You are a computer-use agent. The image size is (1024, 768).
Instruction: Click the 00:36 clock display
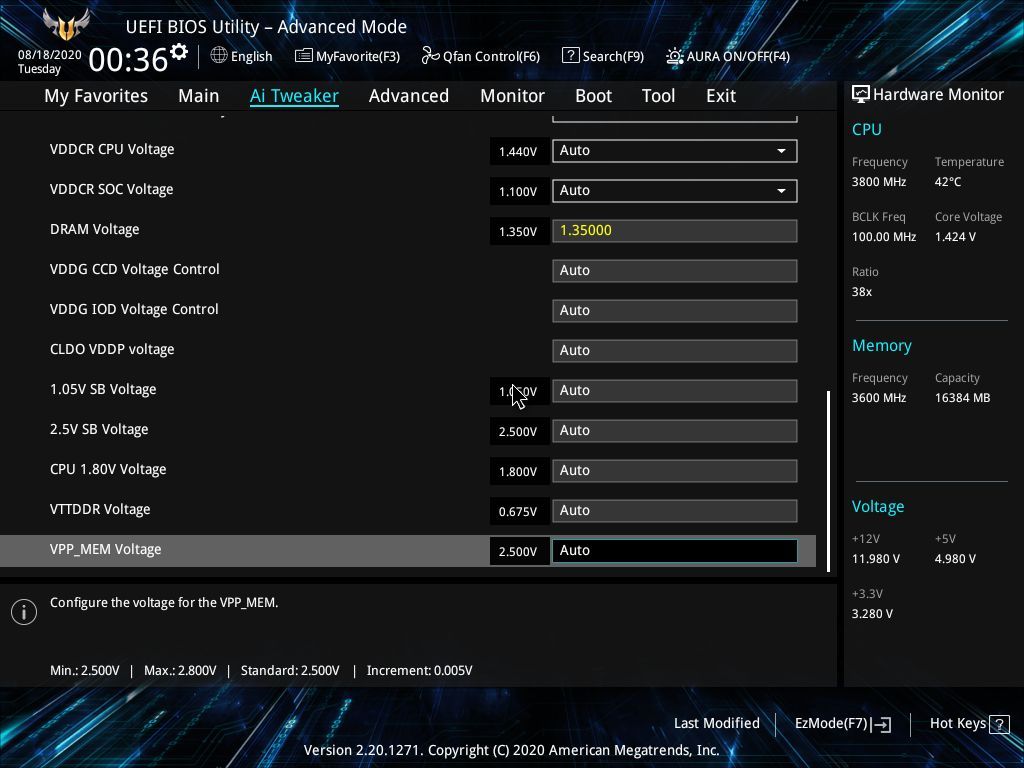point(128,60)
